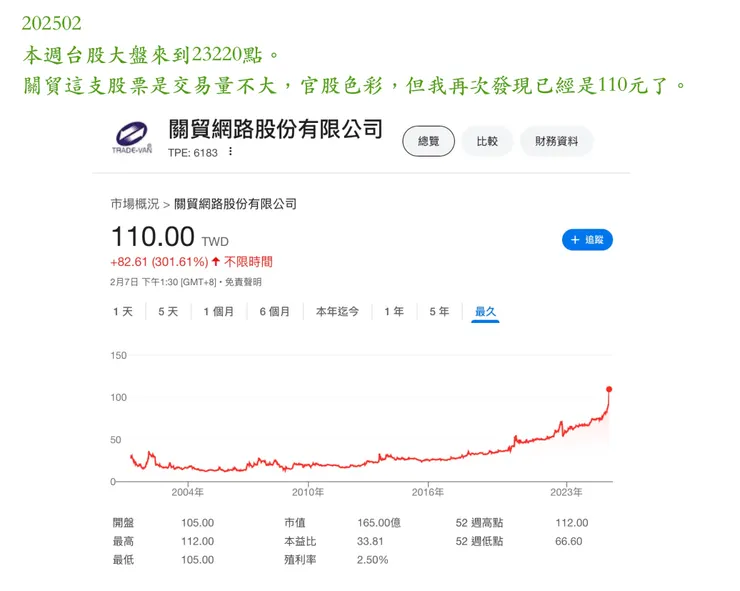Click the 開盤 105.00 value

(198, 523)
